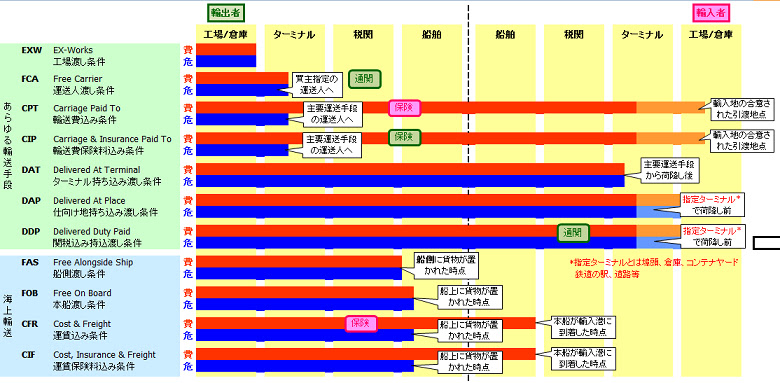Select the FCA code label

[30, 79]
